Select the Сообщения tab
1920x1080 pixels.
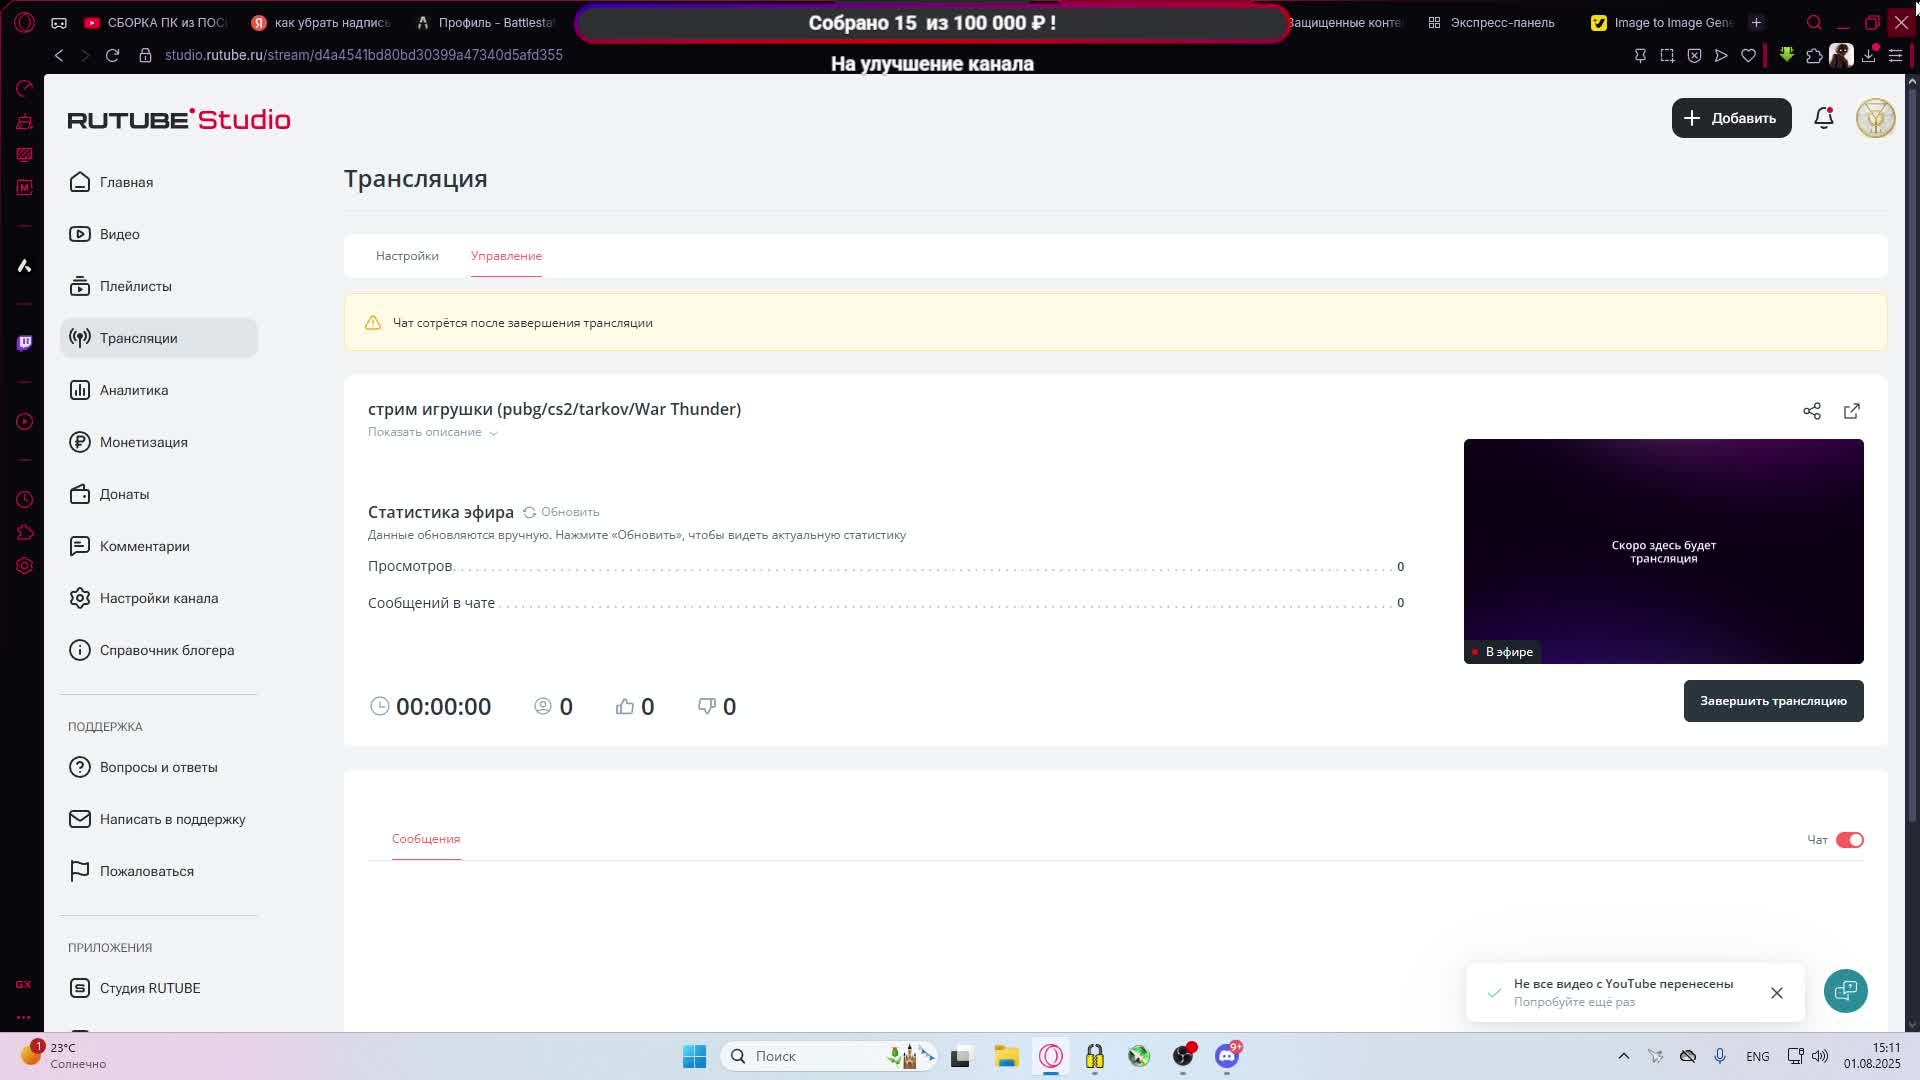pyautogui.click(x=426, y=839)
